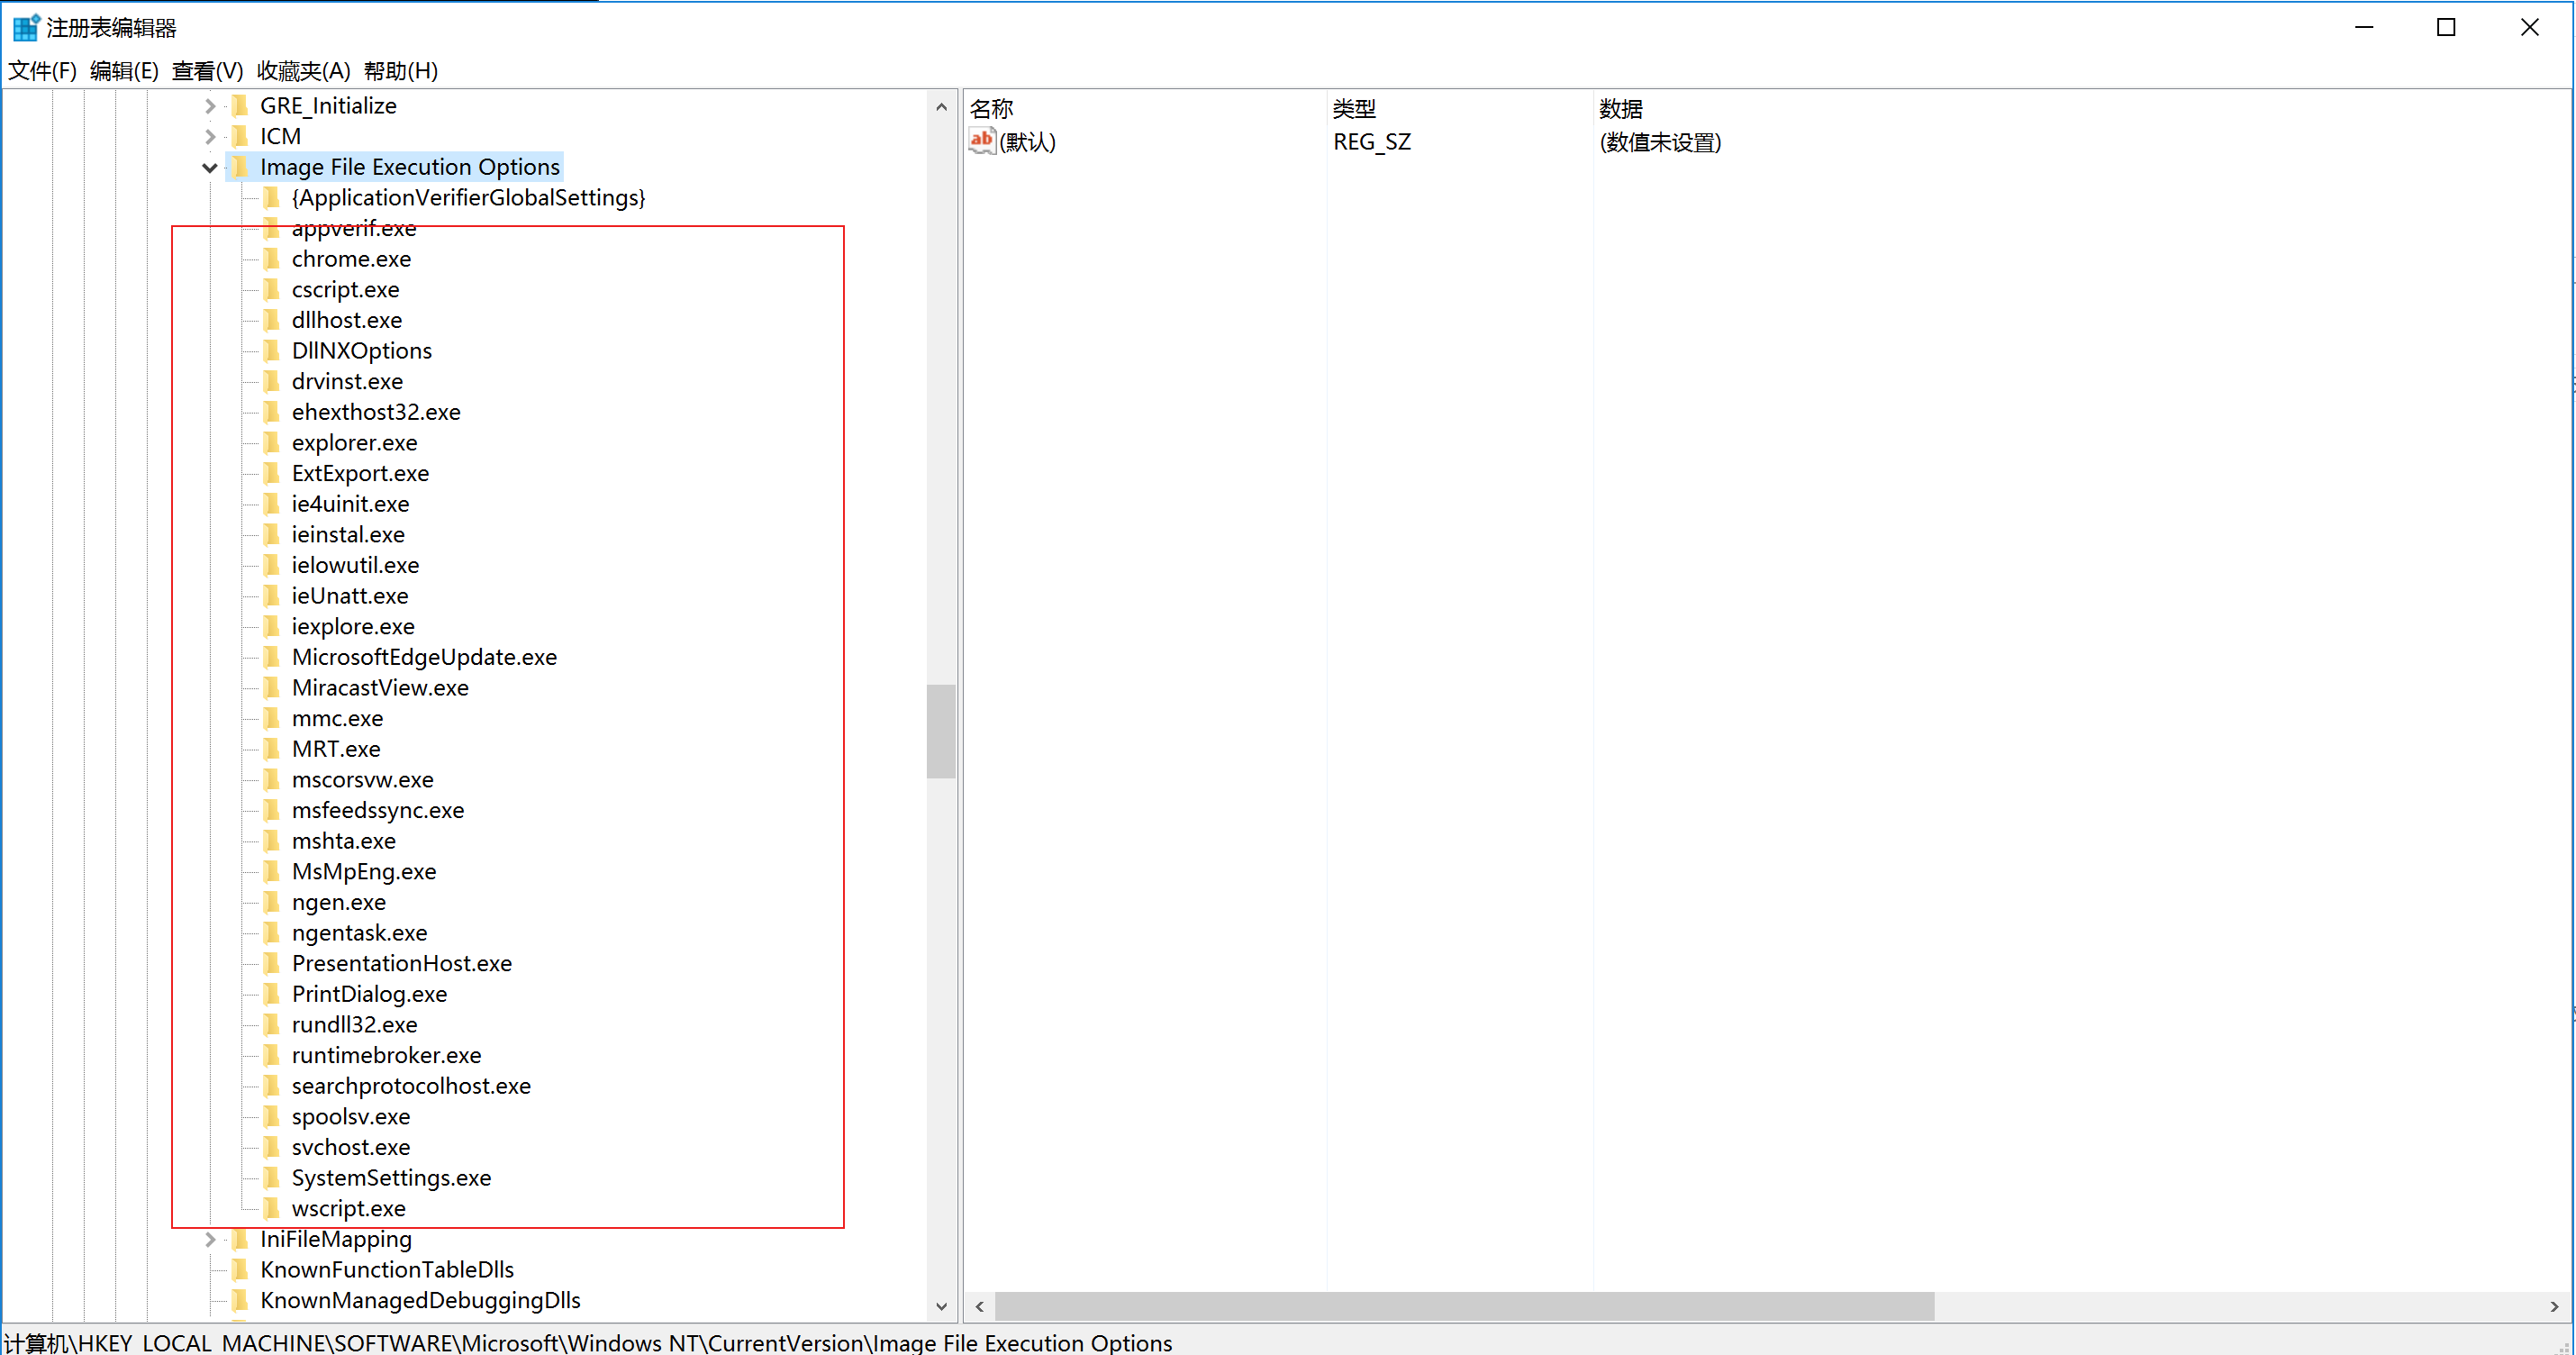The image size is (2576, 1355).
Task: Expand the GRE_Initialize key
Action: tap(209, 105)
